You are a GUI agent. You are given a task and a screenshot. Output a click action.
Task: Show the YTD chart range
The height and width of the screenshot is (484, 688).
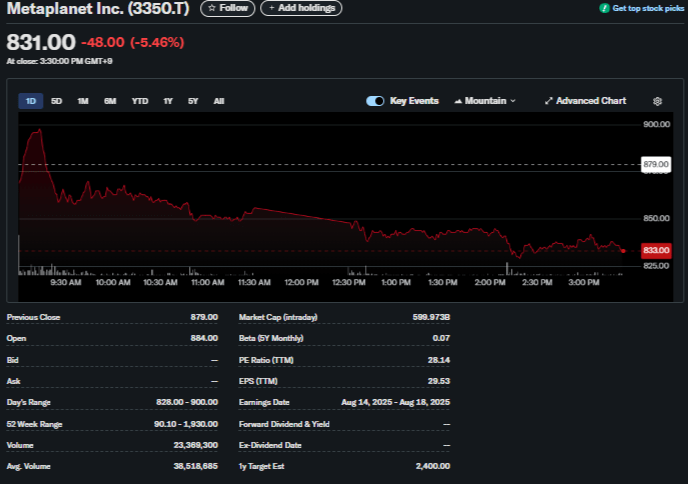tap(140, 101)
